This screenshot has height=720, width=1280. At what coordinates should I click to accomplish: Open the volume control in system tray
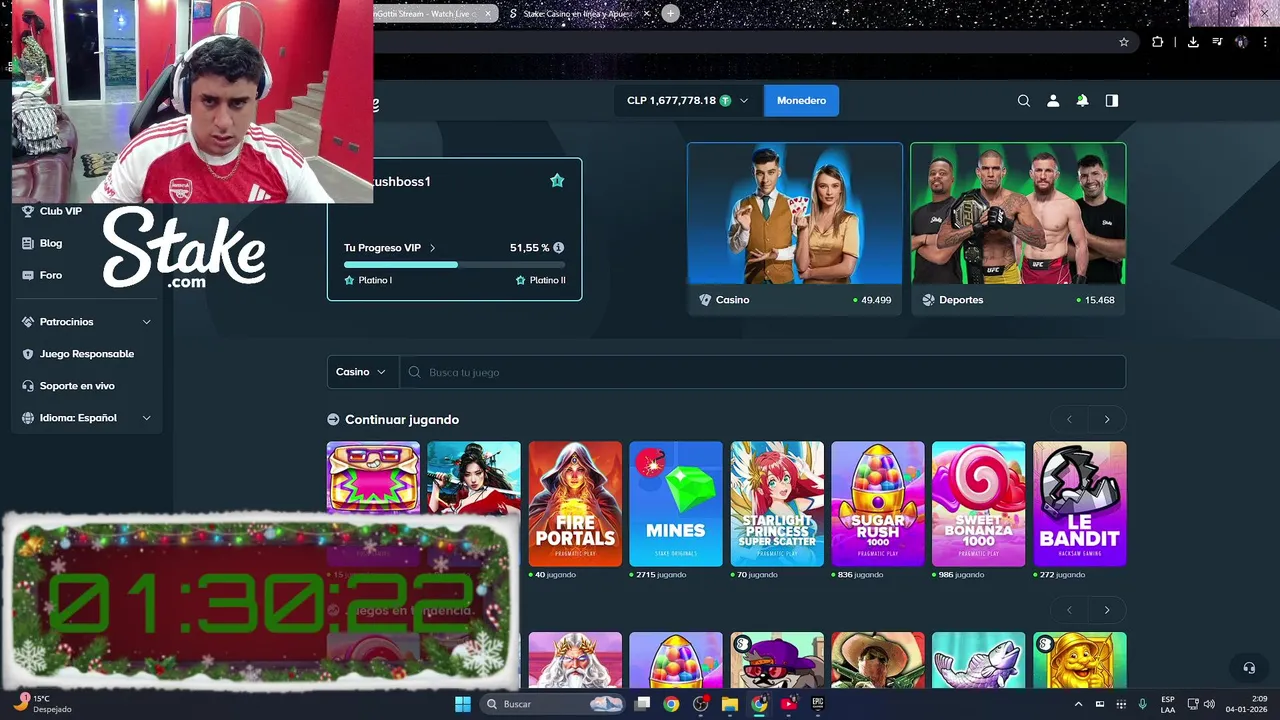click(1208, 704)
